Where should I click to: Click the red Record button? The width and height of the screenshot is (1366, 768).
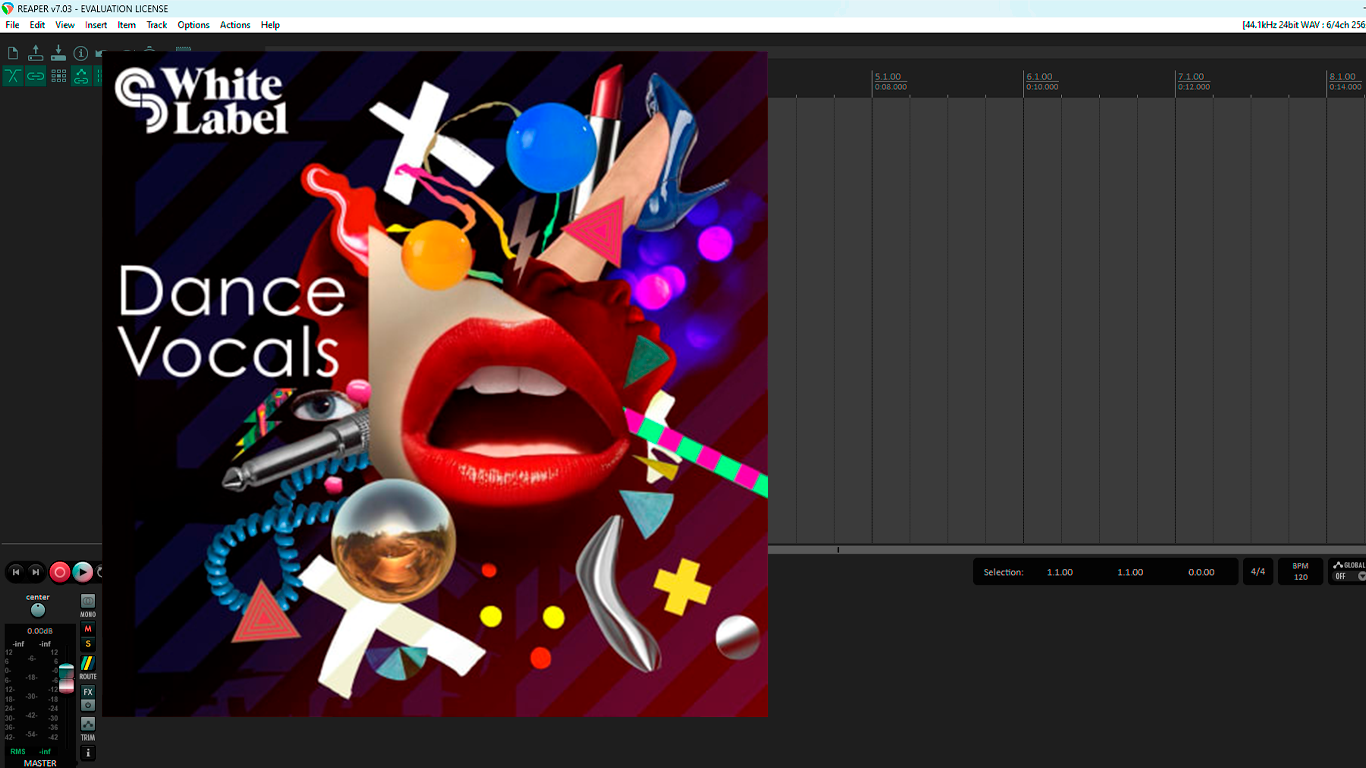tap(60, 572)
